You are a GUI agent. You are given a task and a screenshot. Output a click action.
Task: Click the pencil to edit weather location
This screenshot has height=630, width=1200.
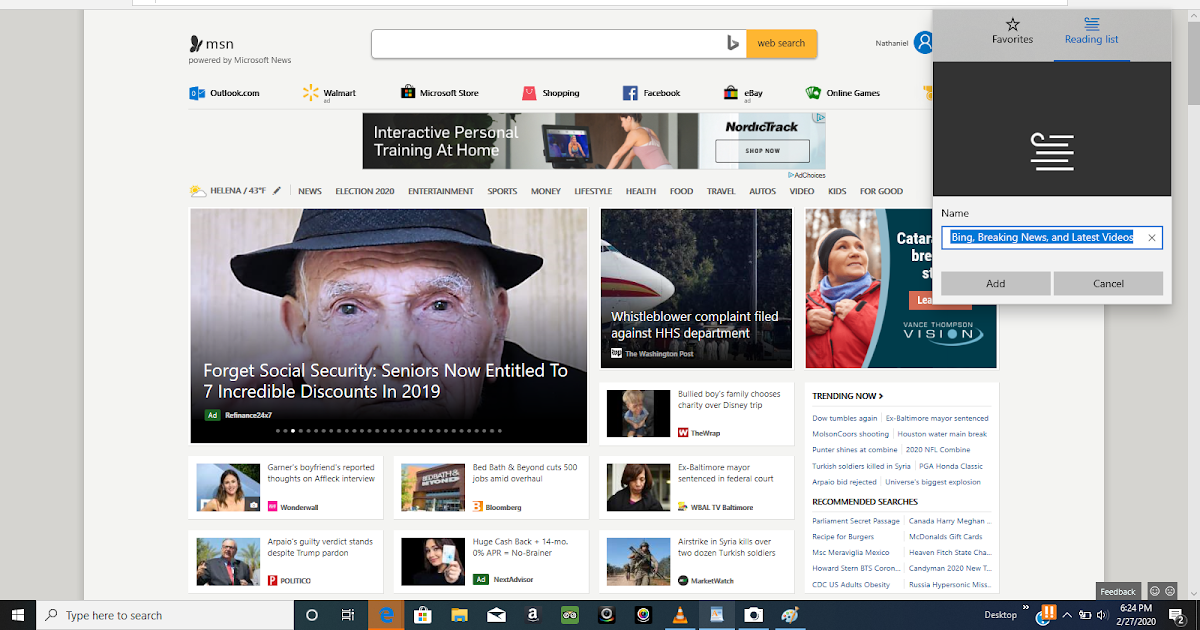(x=277, y=190)
